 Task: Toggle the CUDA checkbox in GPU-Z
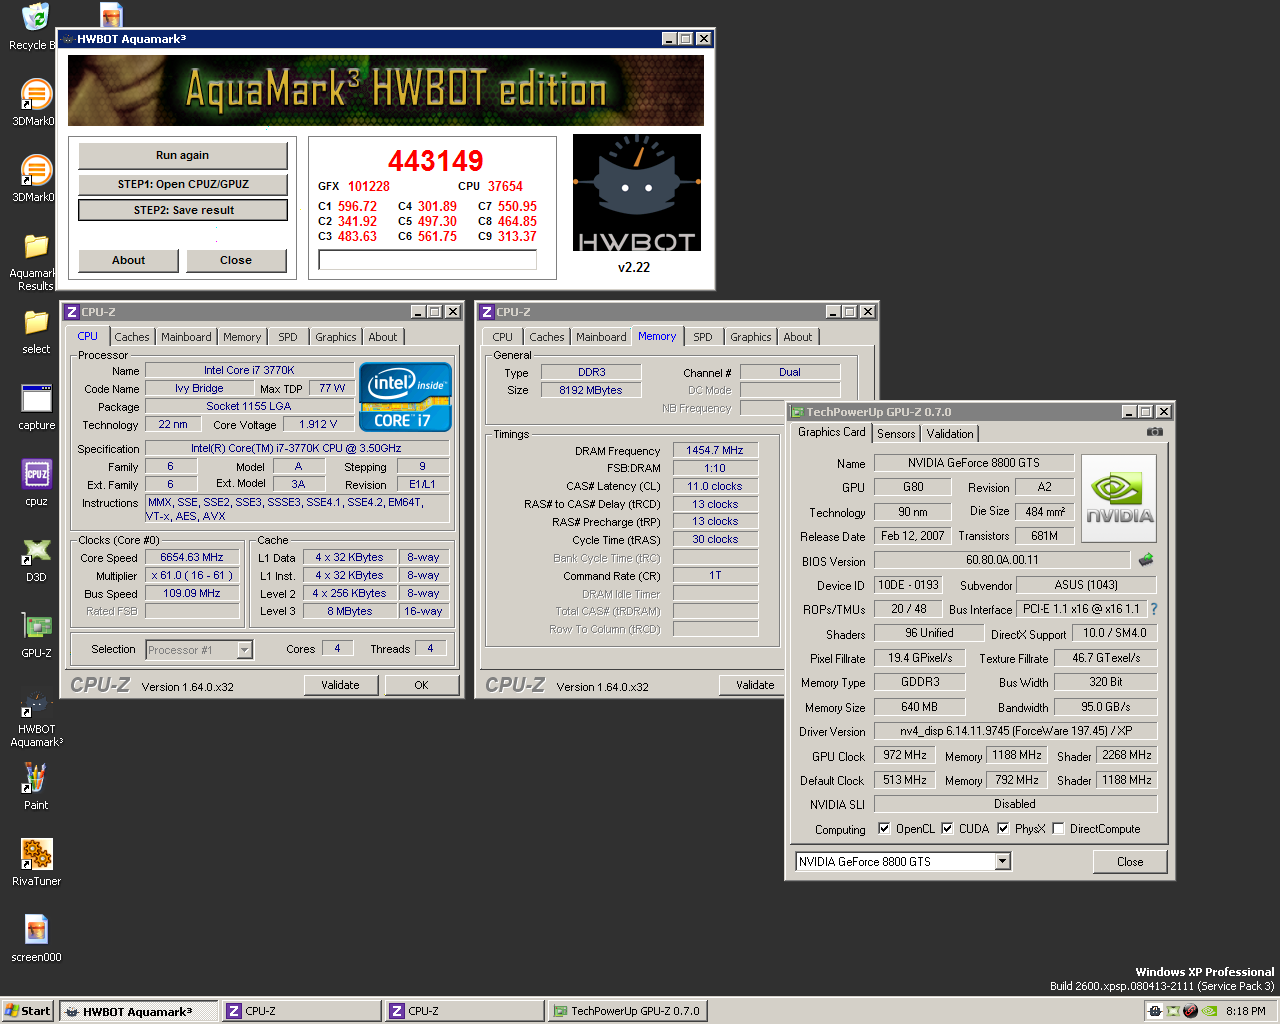(947, 828)
